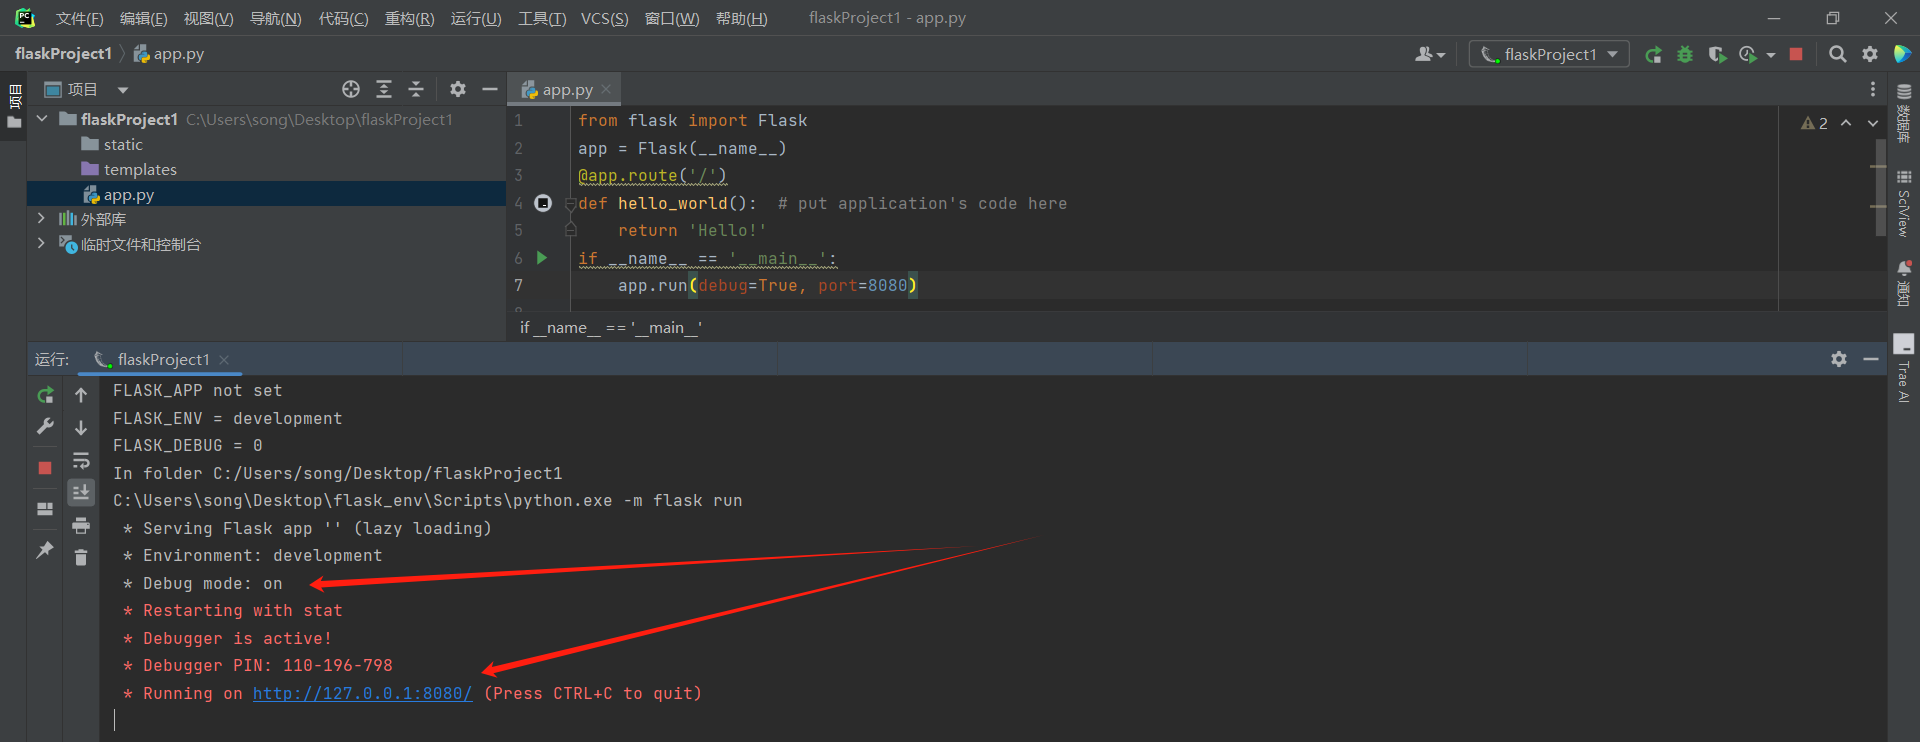The width and height of the screenshot is (1920, 742).
Task: Hide the project tool window
Action: 490,89
